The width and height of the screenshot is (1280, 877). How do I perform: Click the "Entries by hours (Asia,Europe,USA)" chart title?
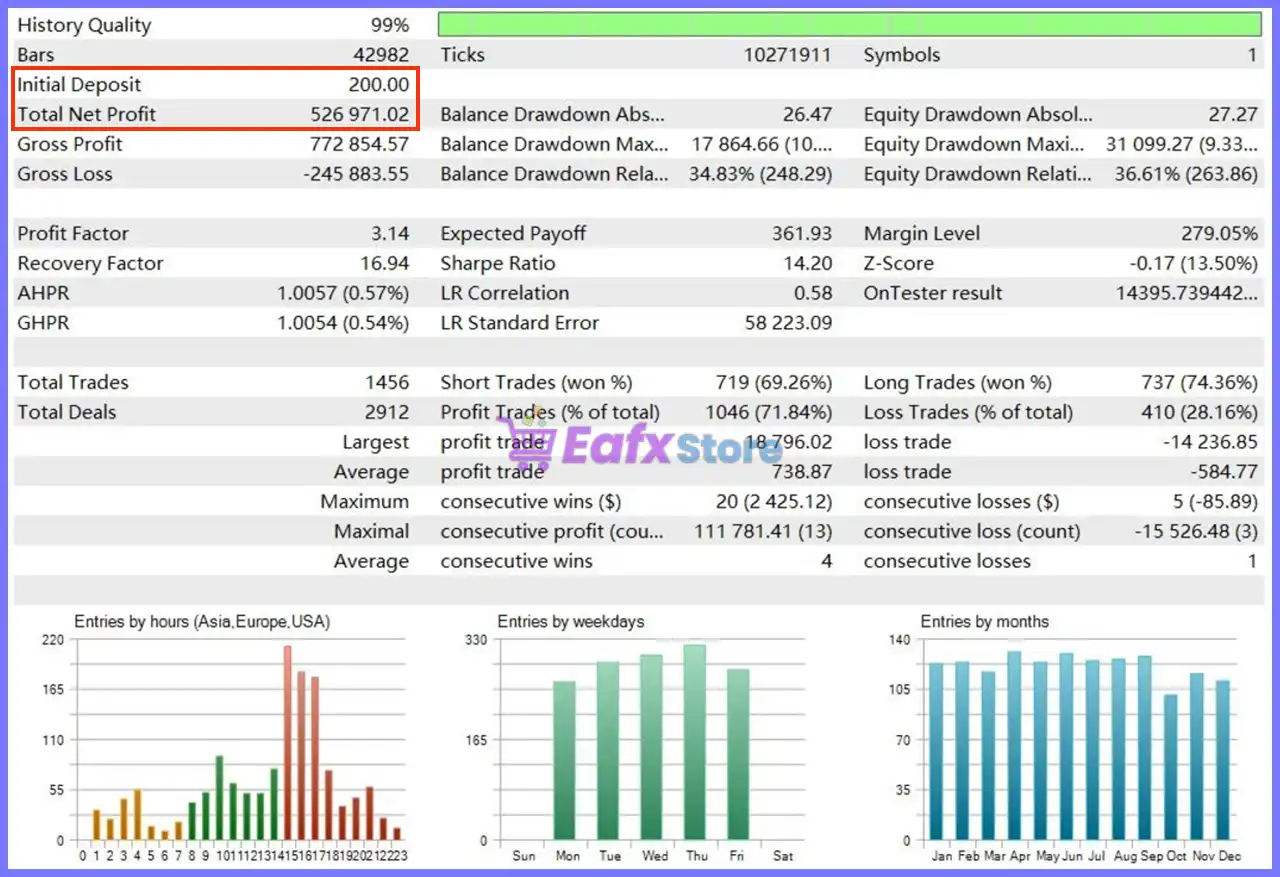pos(202,622)
